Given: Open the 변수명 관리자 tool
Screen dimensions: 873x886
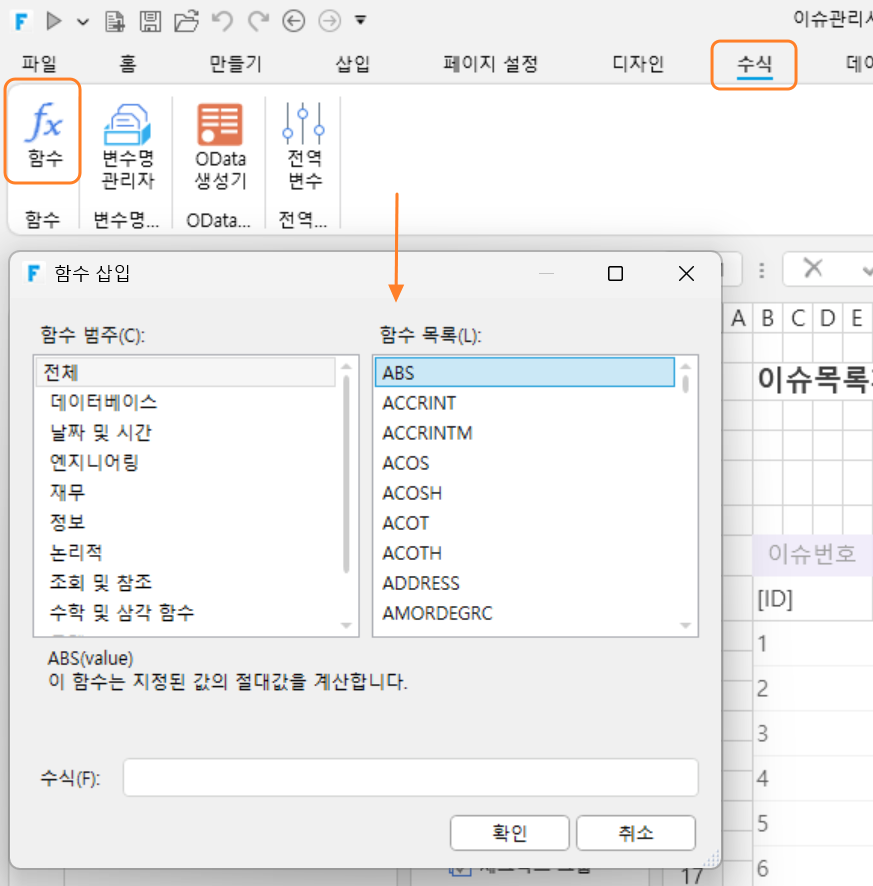Looking at the screenshot, I should pyautogui.click(x=128, y=146).
